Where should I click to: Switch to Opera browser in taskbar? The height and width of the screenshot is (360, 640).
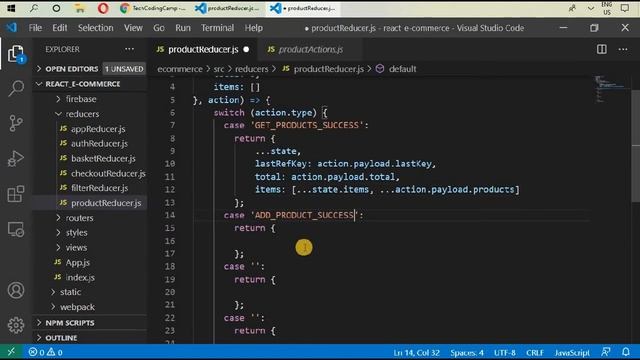tap(103, 8)
